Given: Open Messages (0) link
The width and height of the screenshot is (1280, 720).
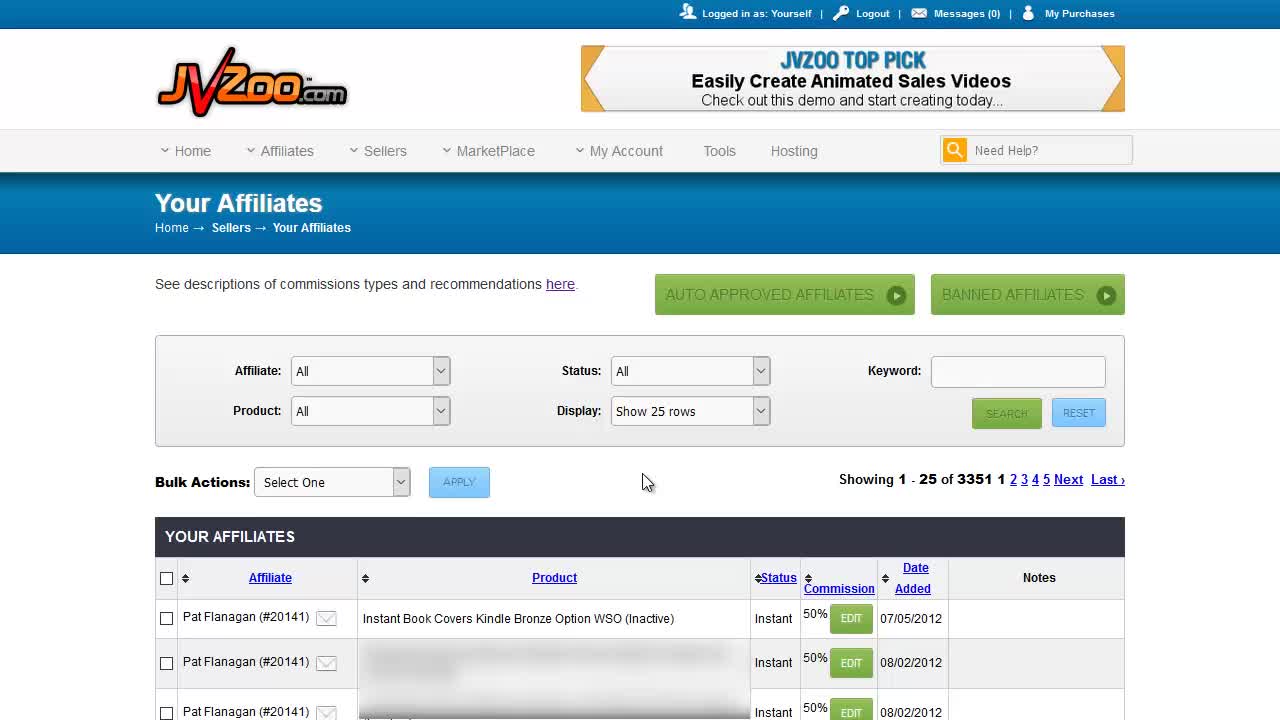Looking at the screenshot, I should coord(967,13).
